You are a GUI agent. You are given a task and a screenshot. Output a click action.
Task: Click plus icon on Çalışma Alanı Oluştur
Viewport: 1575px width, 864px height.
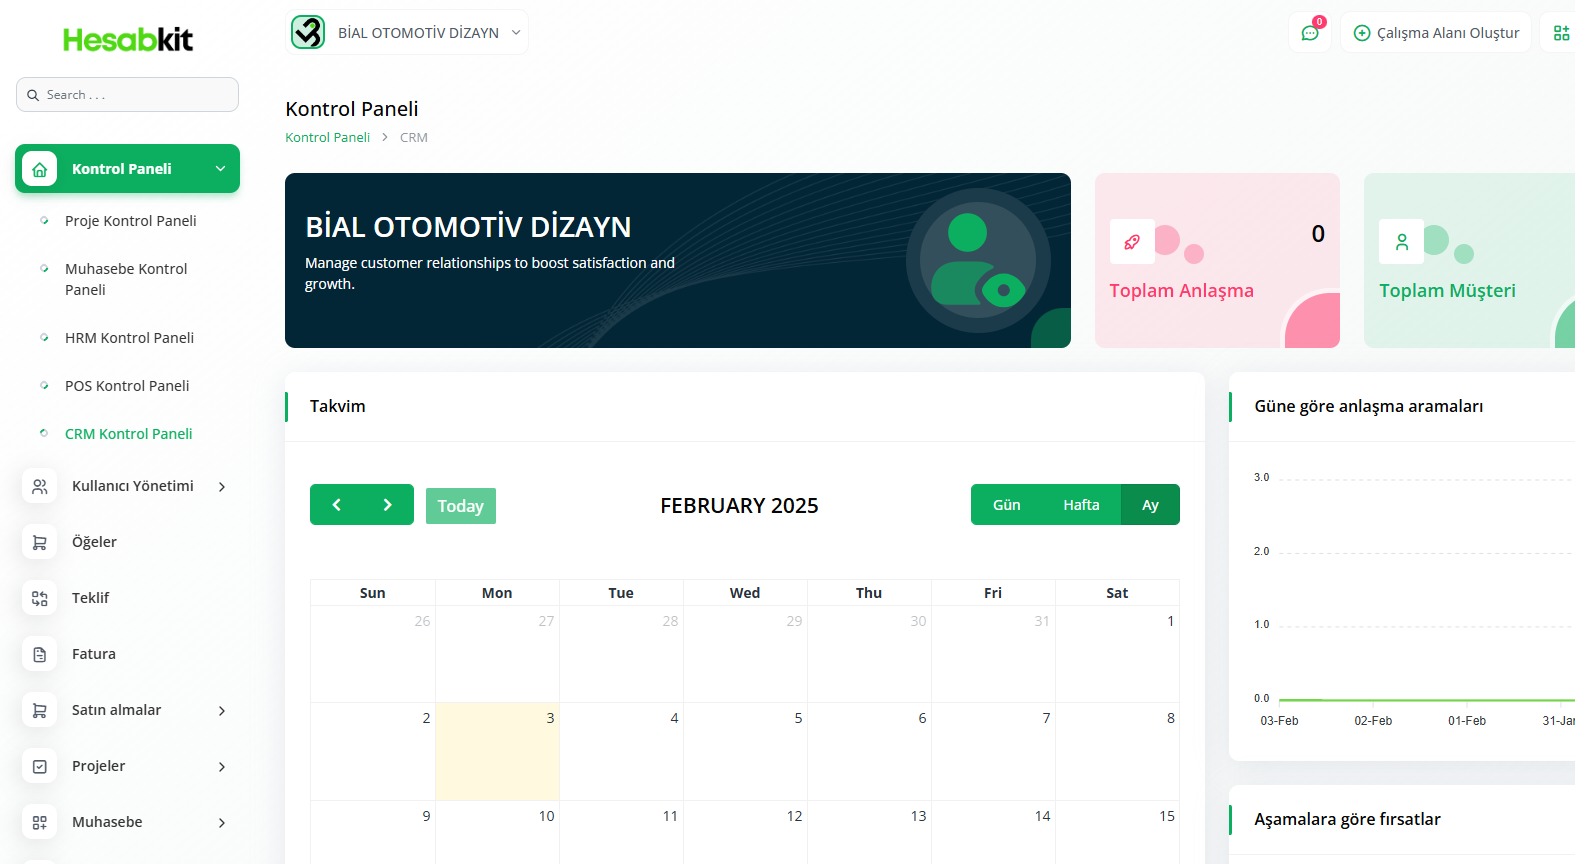point(1361,33)
